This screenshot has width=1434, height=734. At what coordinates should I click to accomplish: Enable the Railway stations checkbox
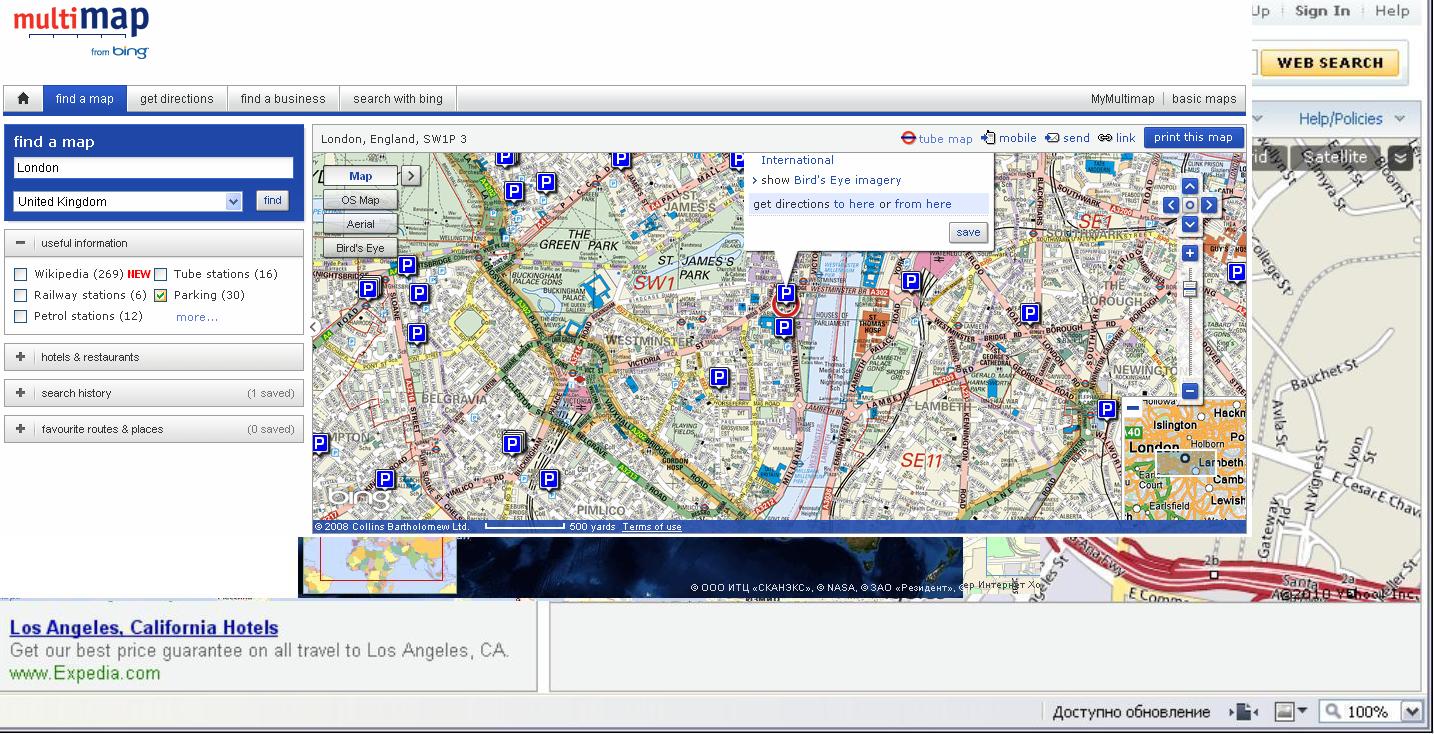click(x=21, y=295)
